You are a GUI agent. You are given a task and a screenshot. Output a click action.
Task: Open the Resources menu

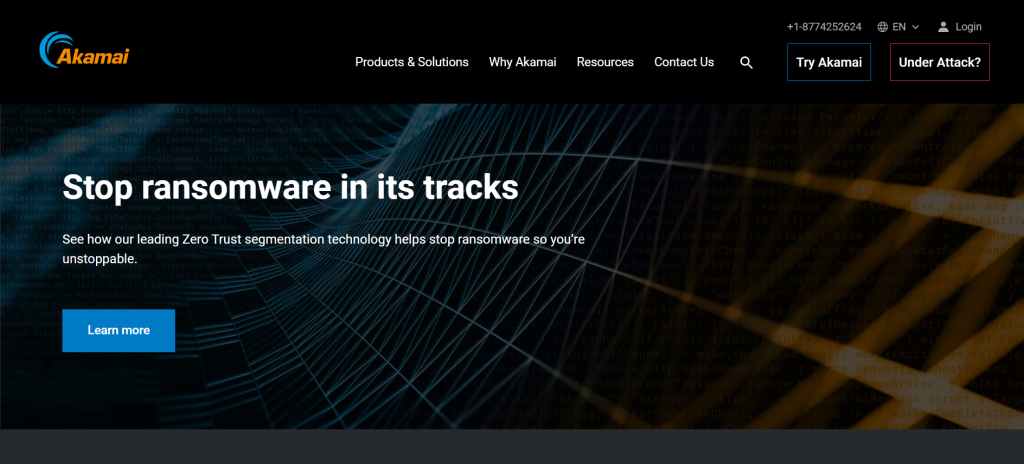click(605, 62)
